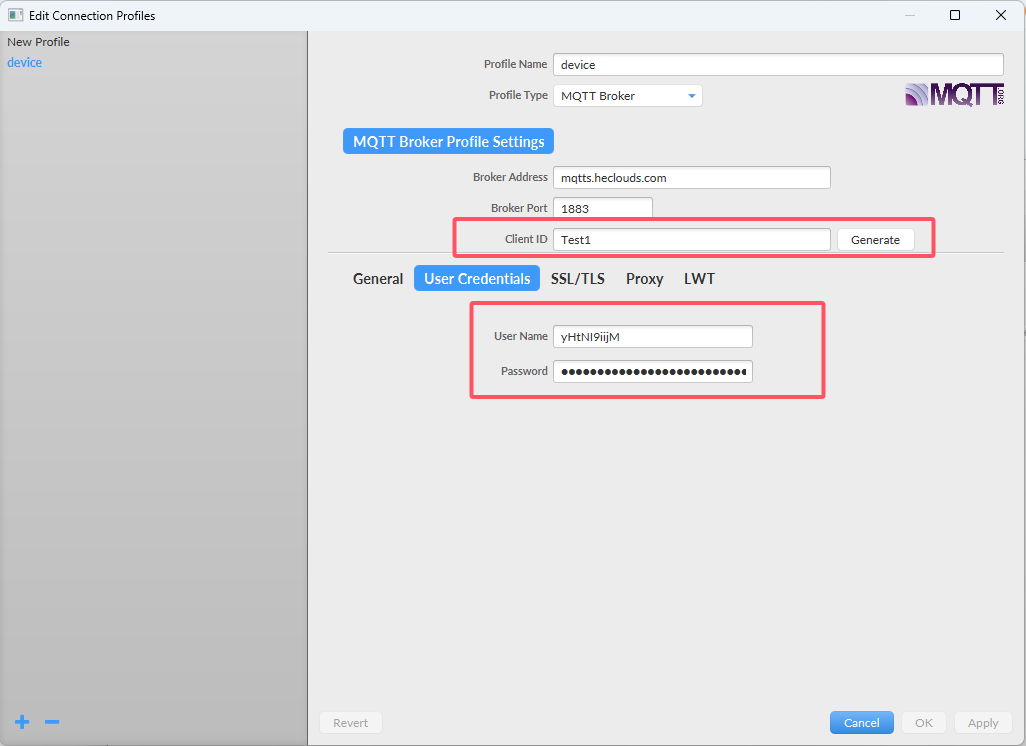
Task: Click the app icon in title bar
Action: coord(15,15)
